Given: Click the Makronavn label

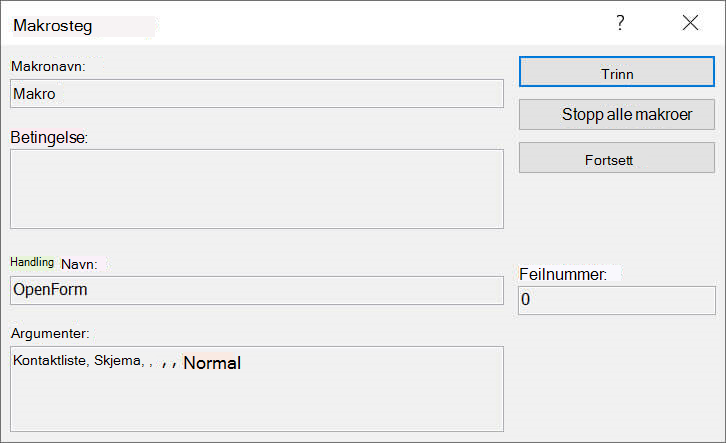Looking at the screenshot, I should 49,66.
